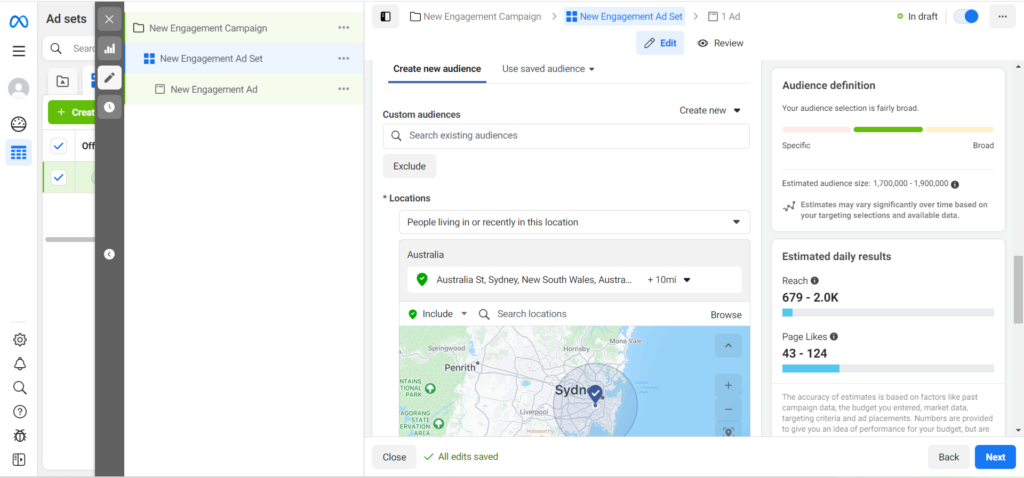Click the Close button
Viewport: 1024px width, 478px height.
coord(394,457)
